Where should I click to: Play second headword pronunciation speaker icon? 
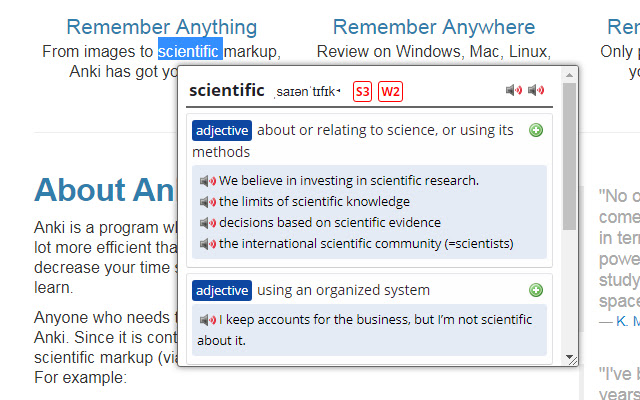[x=537, y=91]
